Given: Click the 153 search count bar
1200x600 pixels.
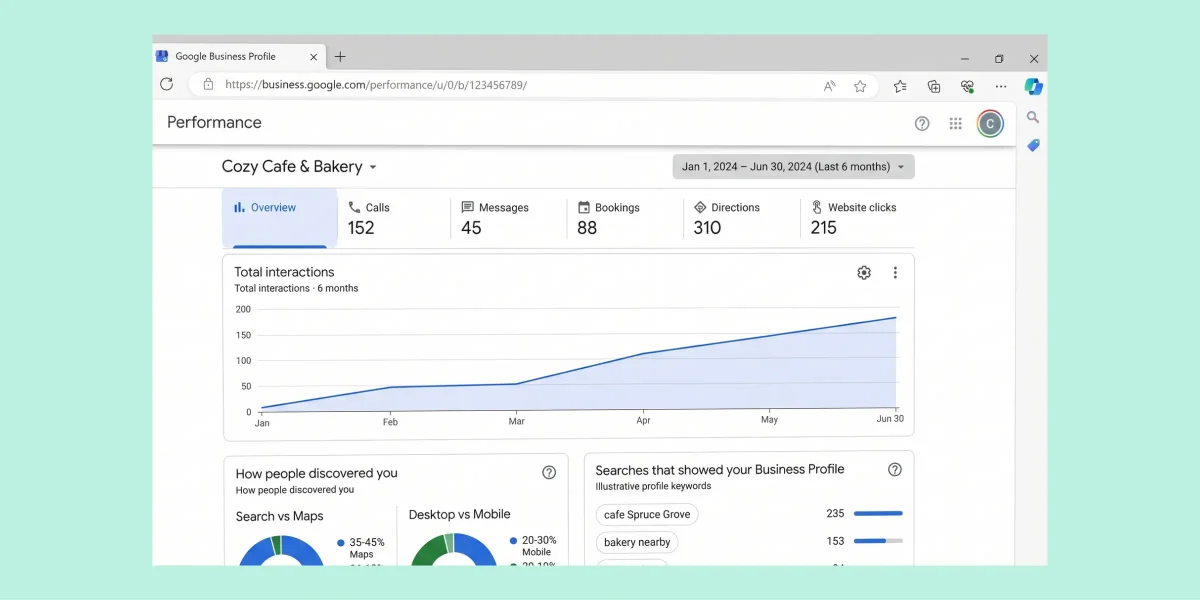Looking at the screenshot, I should (x=878, y=541).
